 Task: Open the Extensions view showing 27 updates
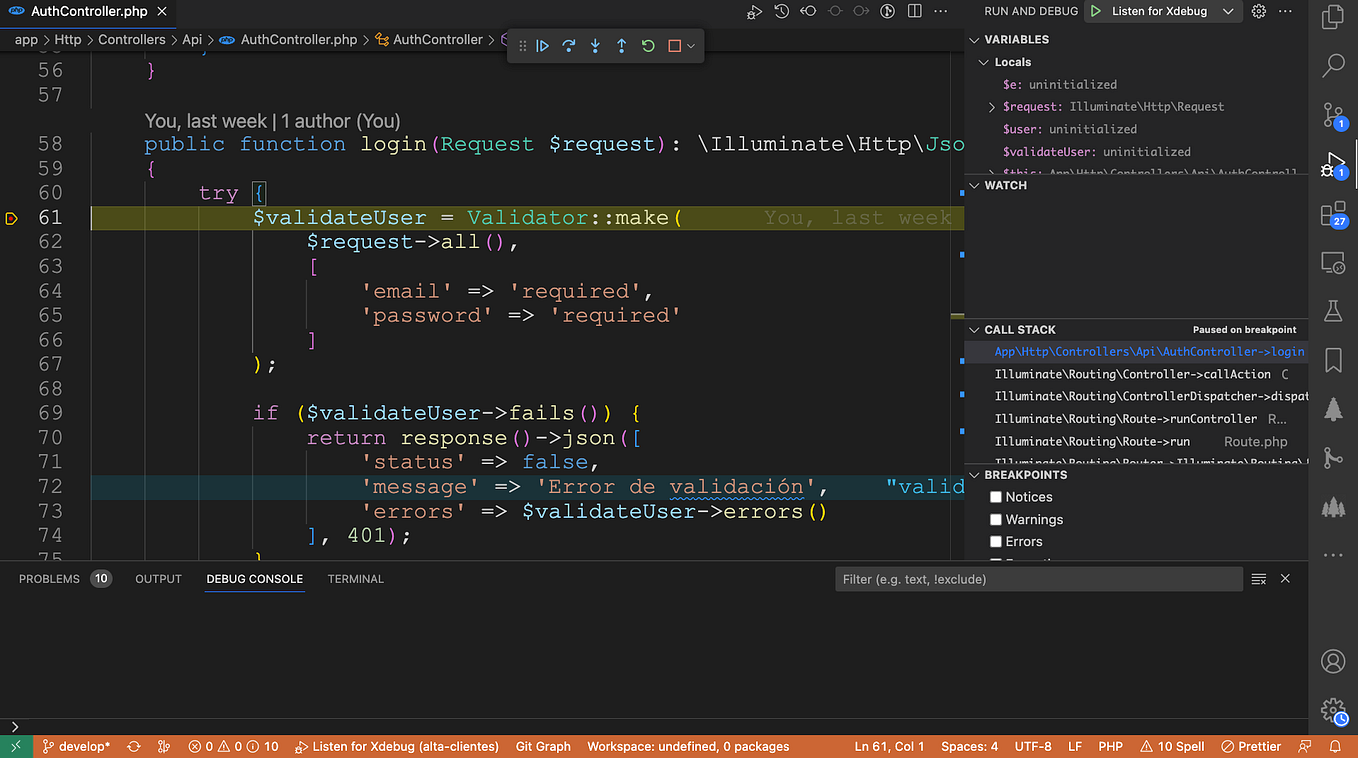[1333, 214]
